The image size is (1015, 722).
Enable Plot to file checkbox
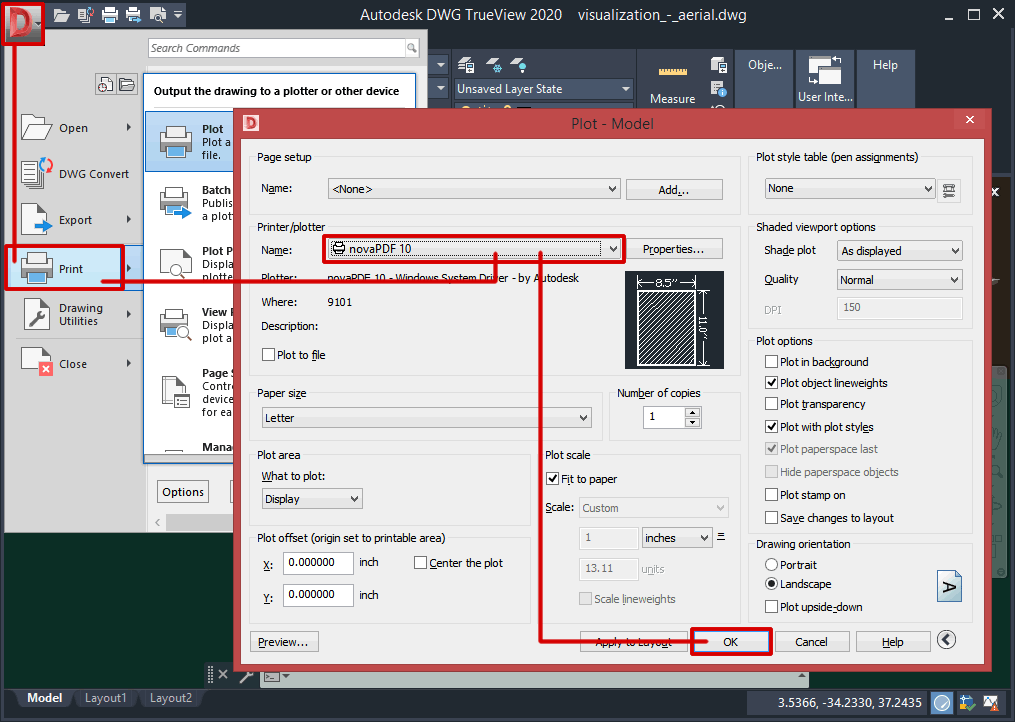[x=268, y=355]
